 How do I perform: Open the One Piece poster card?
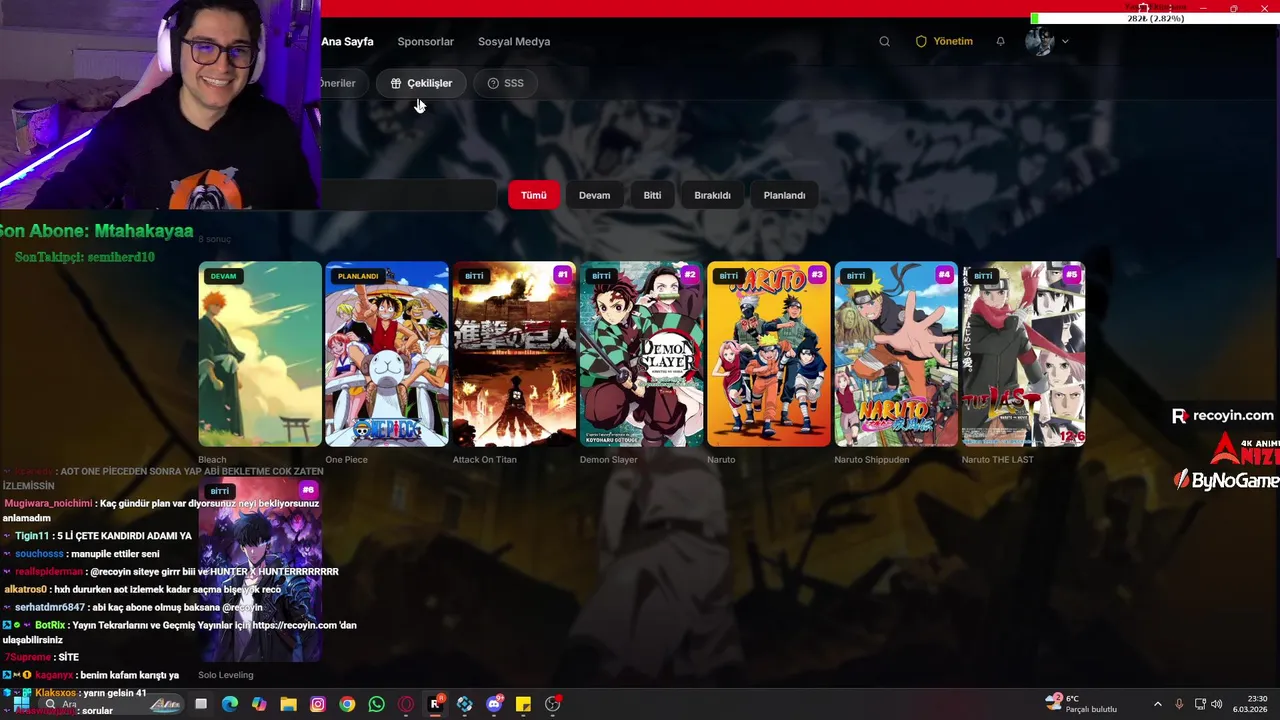[387, 354]
